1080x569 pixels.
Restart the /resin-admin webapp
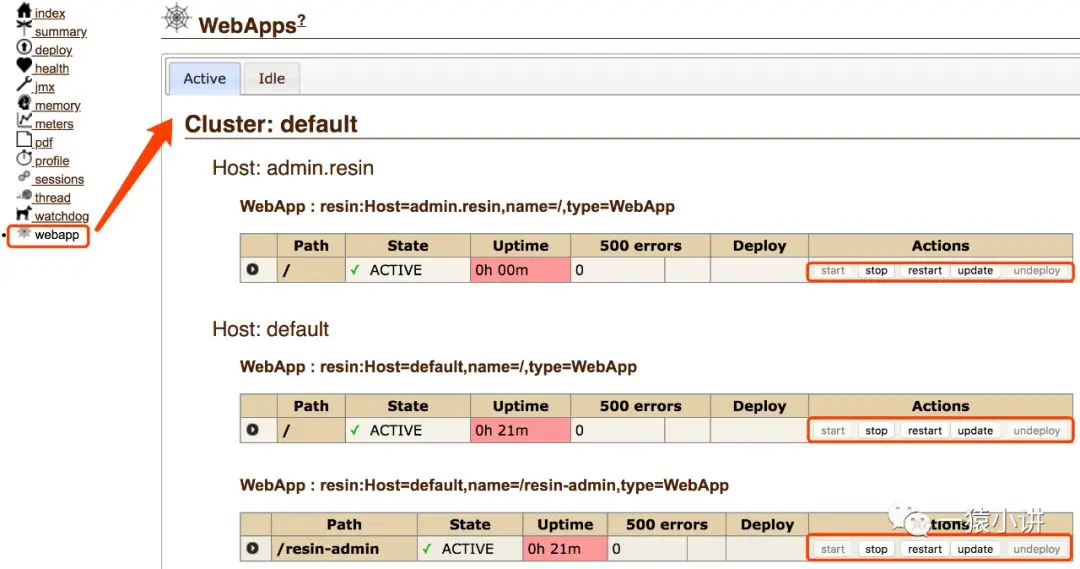coord(924,549)
